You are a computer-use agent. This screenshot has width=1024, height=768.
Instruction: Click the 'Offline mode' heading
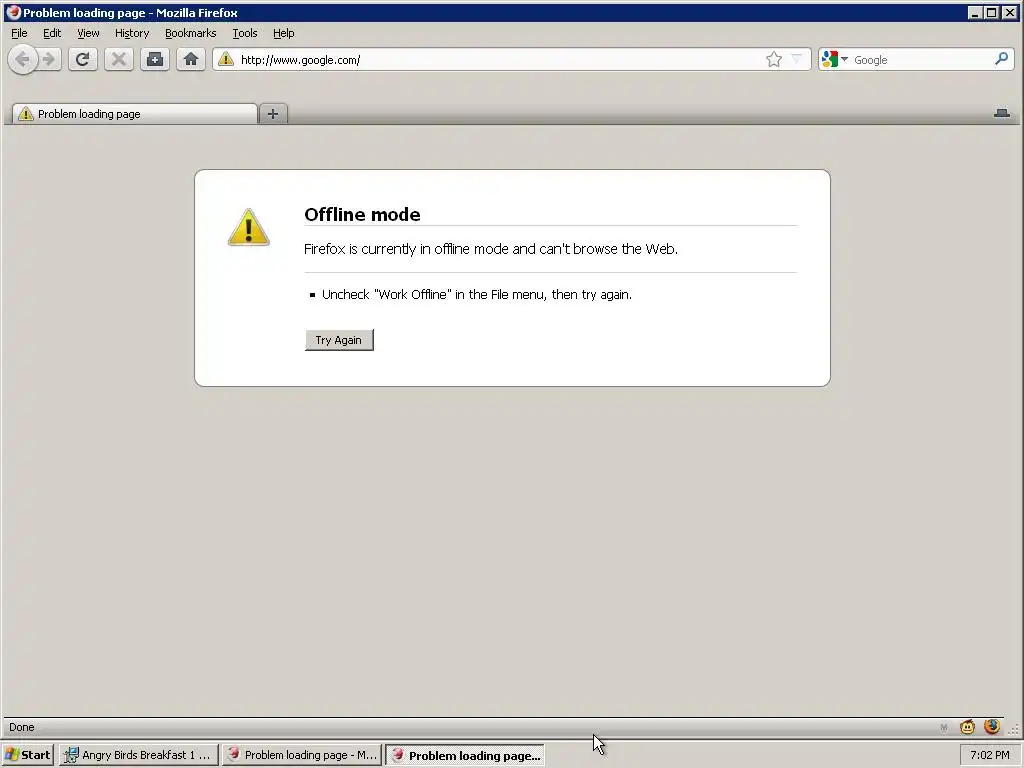tap(362, 214)
